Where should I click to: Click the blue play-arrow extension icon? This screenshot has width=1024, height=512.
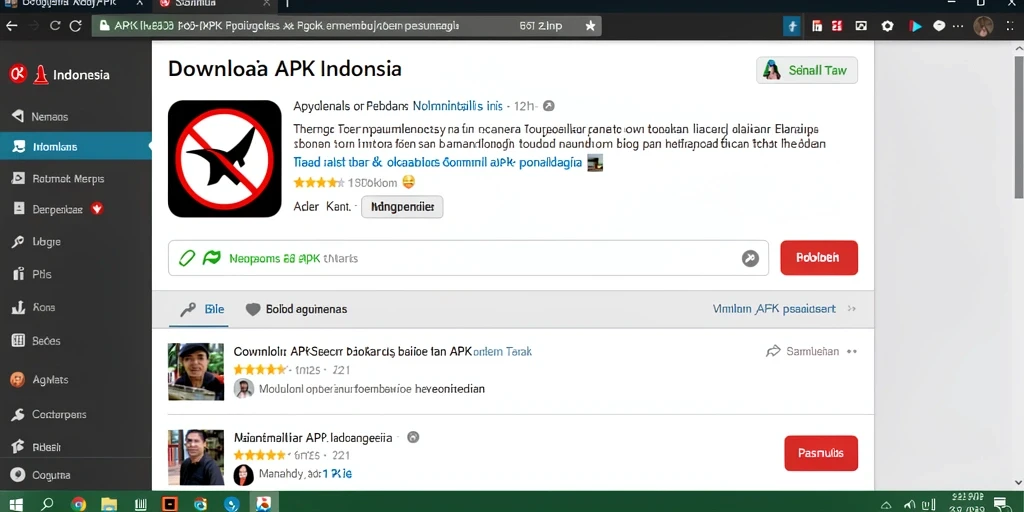point(916,26)
